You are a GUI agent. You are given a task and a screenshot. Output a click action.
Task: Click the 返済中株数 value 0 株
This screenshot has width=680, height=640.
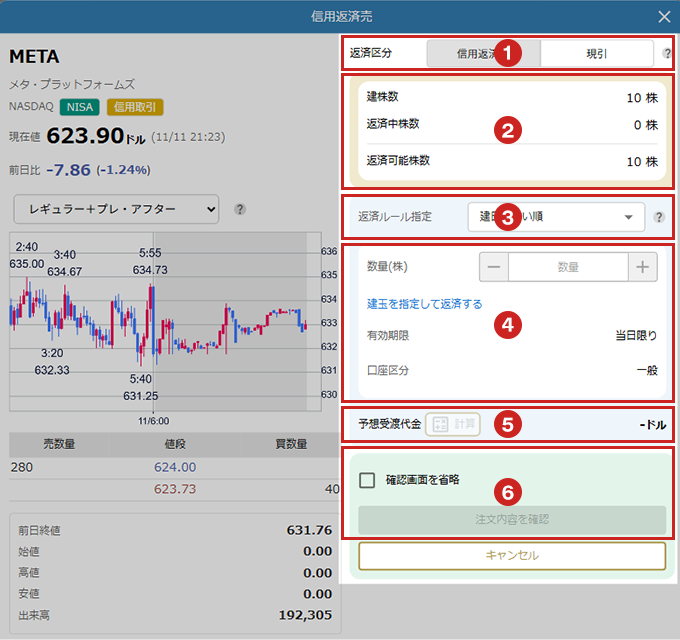646,125
